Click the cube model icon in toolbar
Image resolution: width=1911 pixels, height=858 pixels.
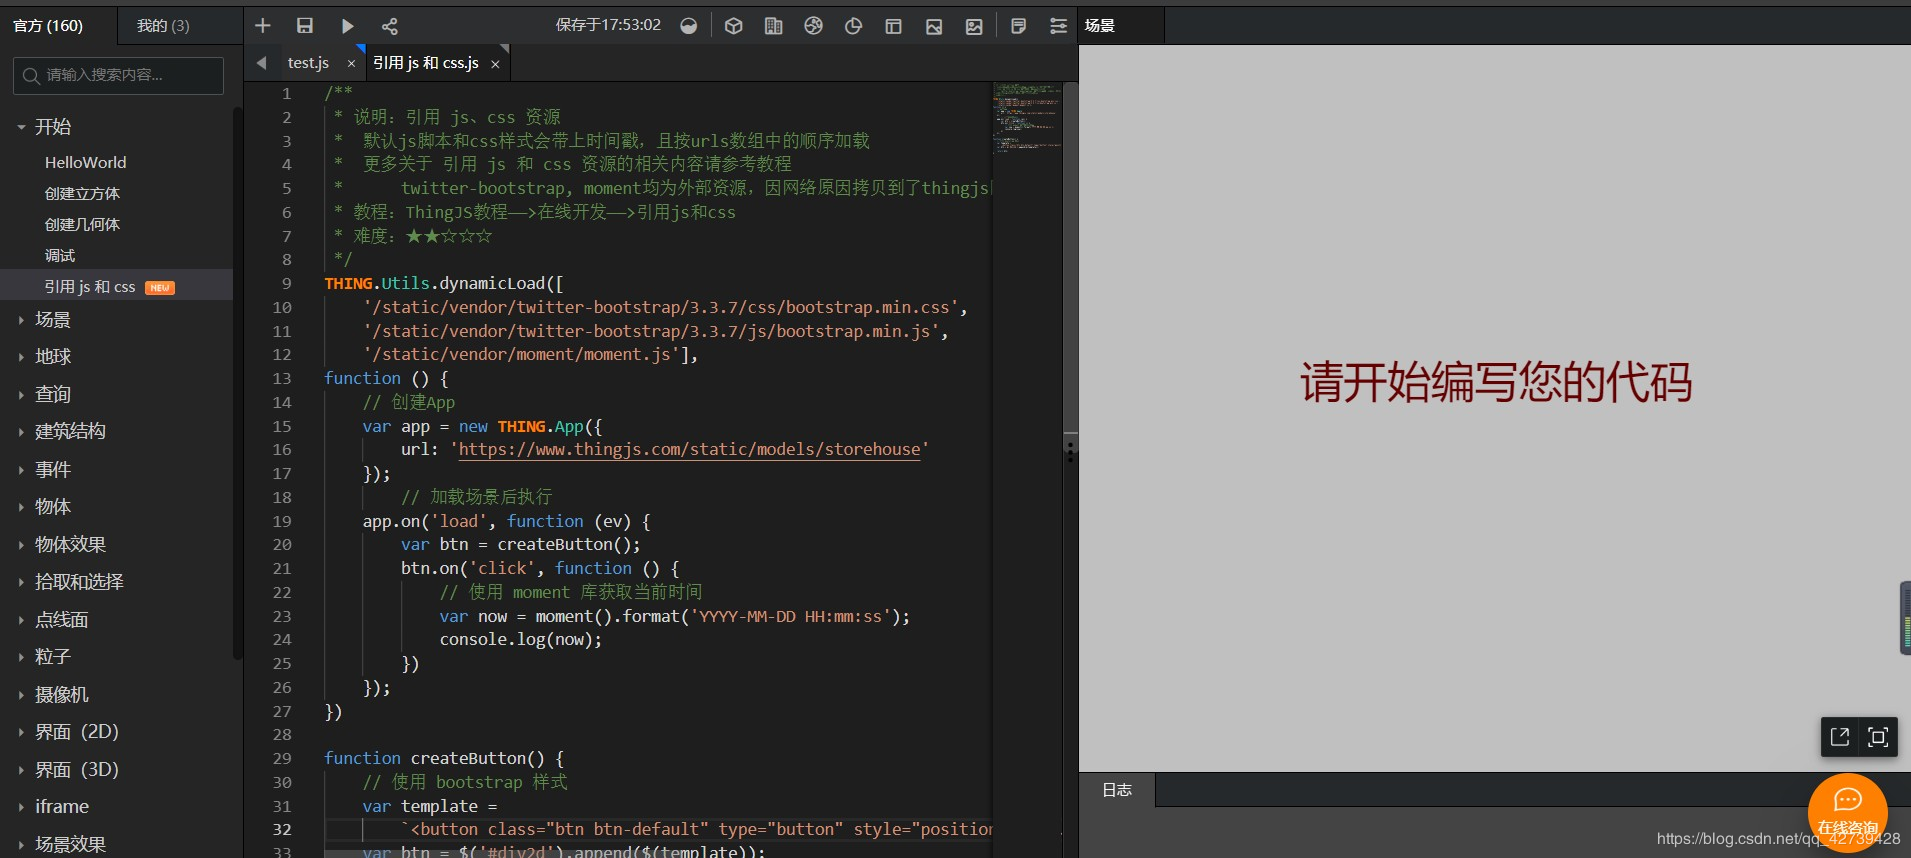(733, 26)
